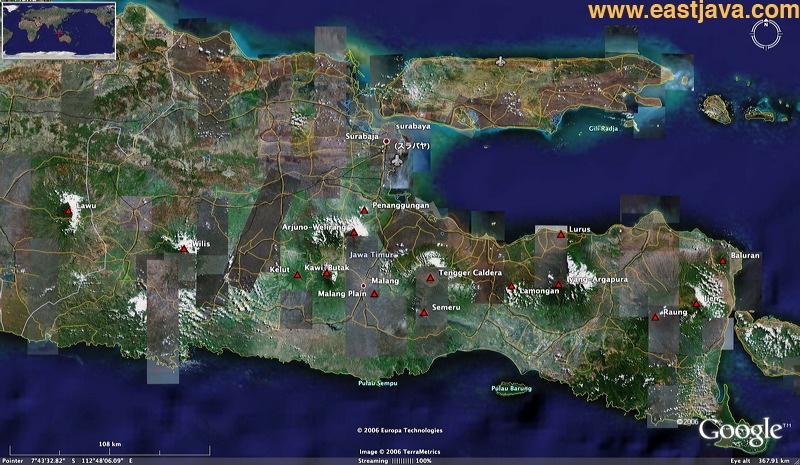Image resolution: width=800 pixels, height=465 pixels.
Task: Select the Baluran volcano marker
Action: [722, 260]
